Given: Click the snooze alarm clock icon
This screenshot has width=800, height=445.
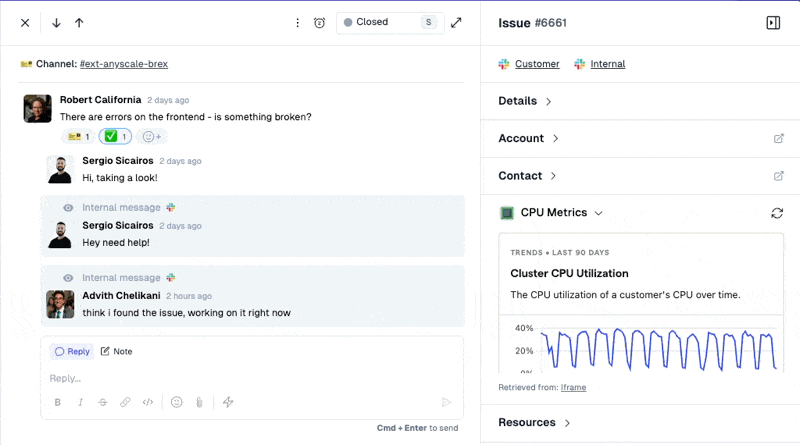Looking at the screenshot, I should pos(319,23).
